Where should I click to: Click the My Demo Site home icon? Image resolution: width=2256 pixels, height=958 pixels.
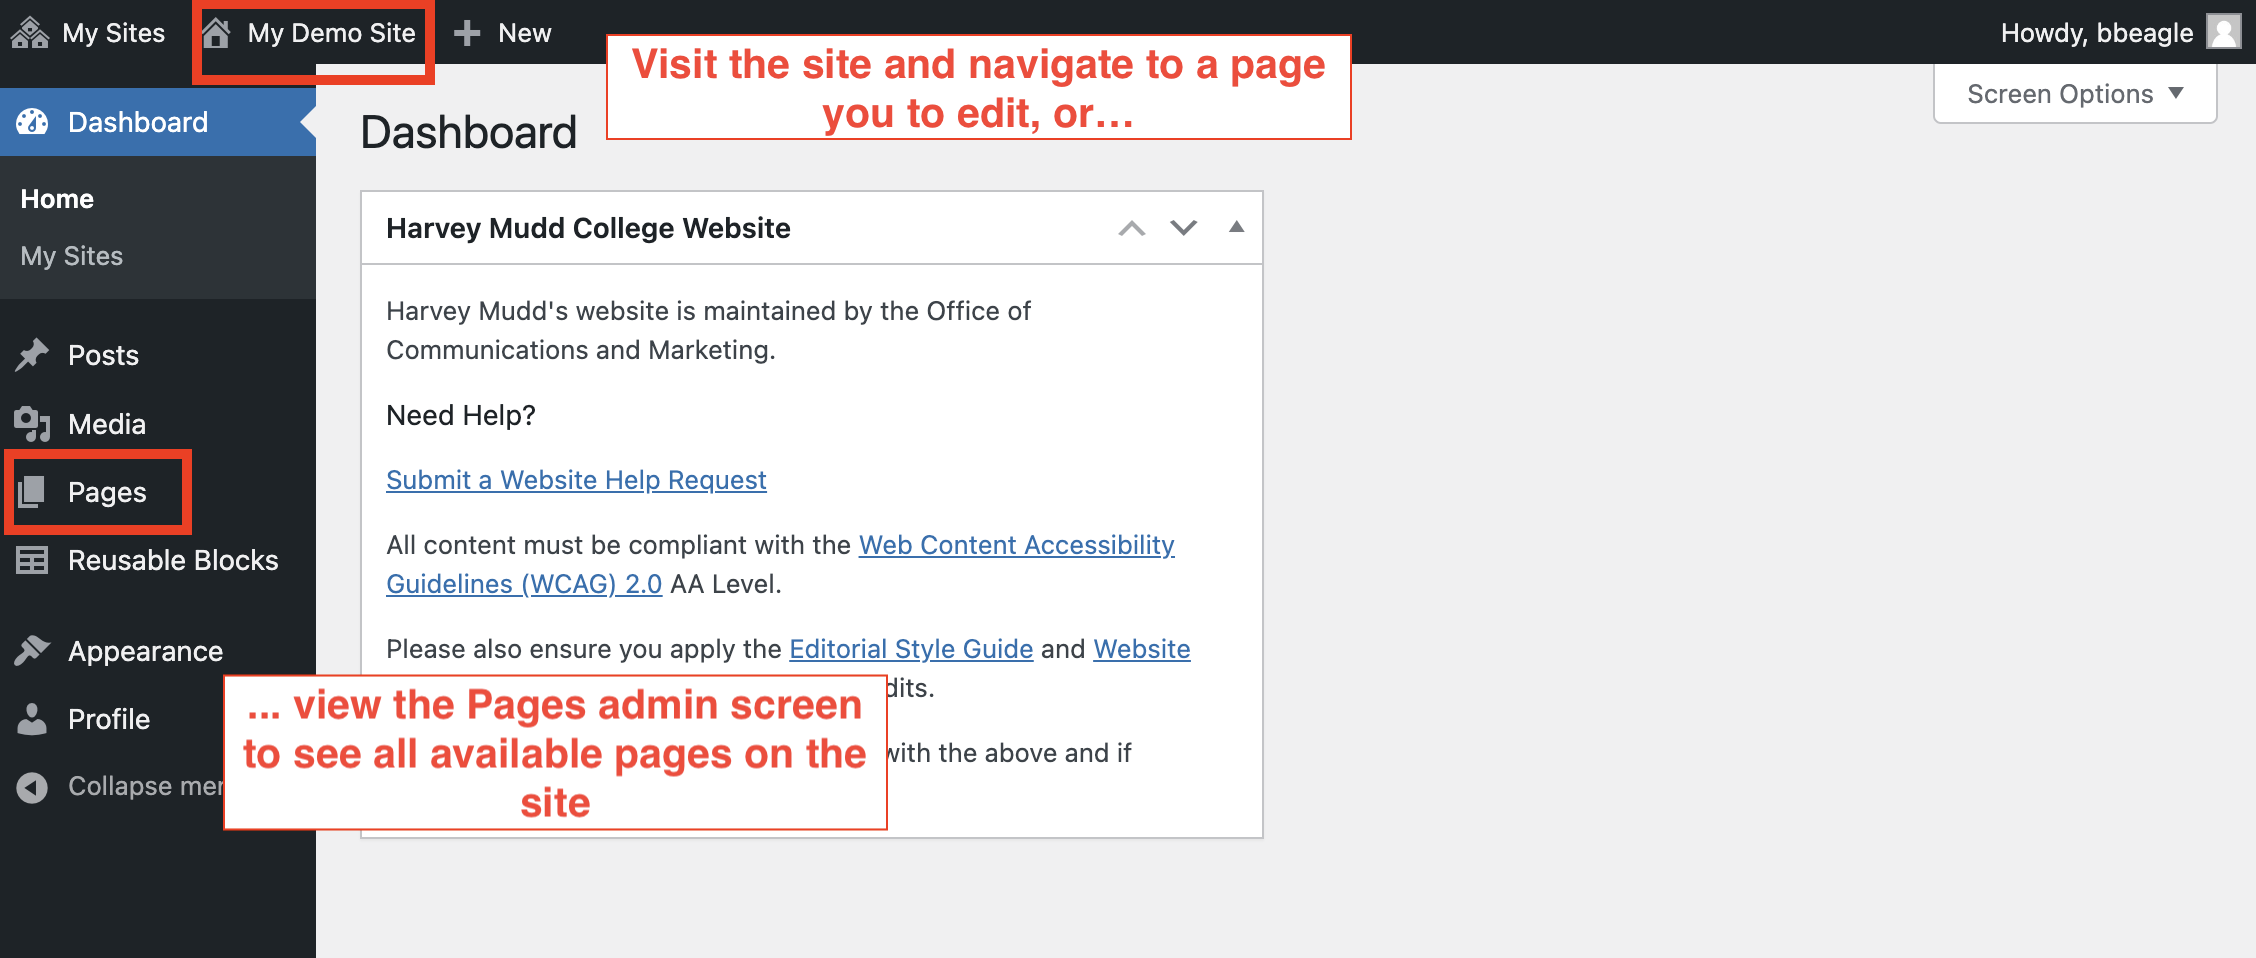[x=216, y=33]
